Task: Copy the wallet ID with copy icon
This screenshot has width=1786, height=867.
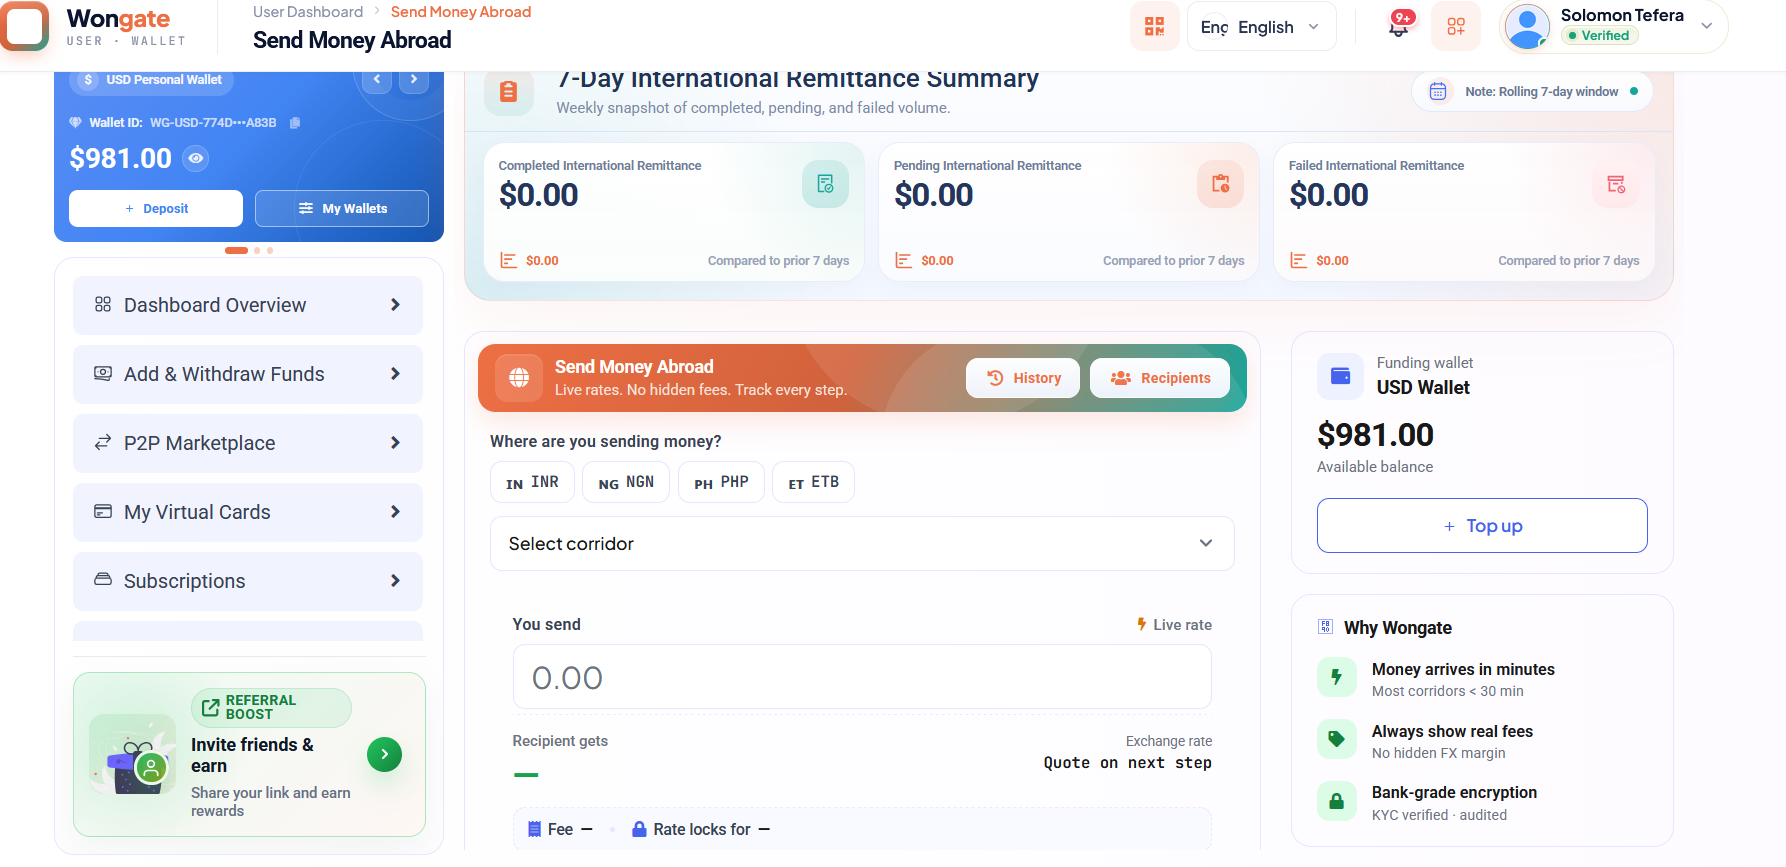Action: pos(295,123)
